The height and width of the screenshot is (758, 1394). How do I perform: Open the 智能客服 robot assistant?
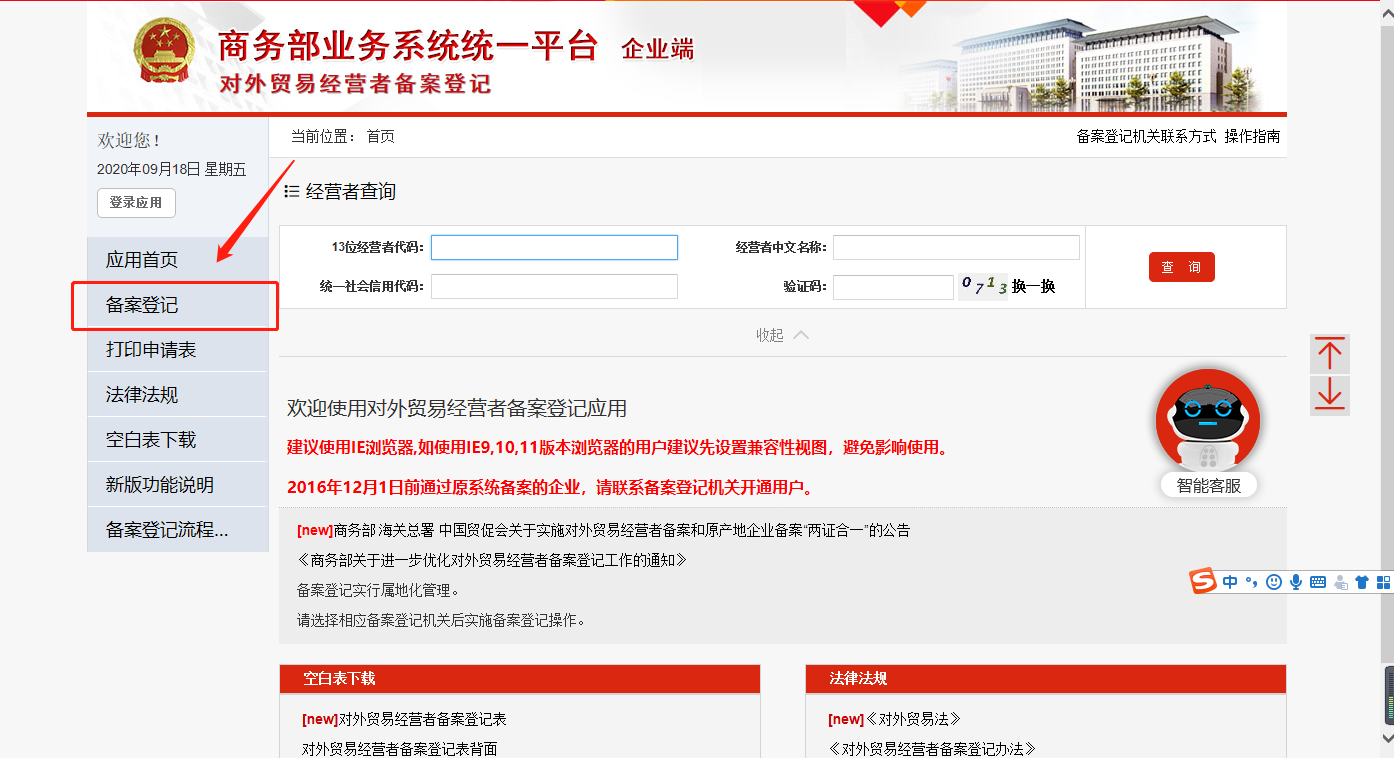(1208, 420)
